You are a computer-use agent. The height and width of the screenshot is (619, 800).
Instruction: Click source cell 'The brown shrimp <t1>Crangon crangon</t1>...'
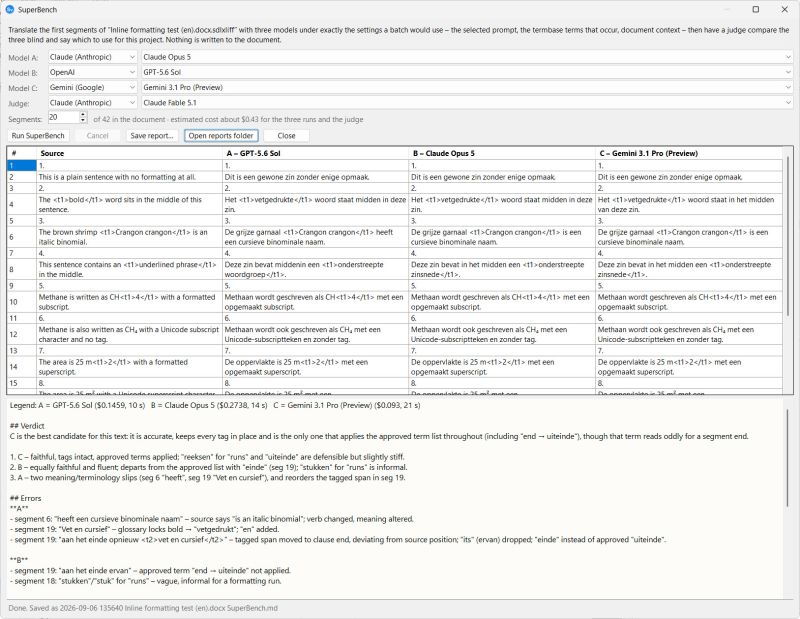[x=130, y=237]
